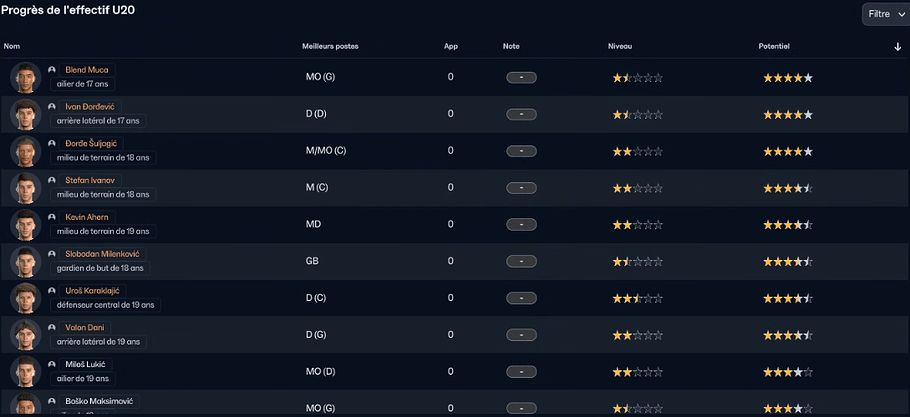Click the 'arrière latéral de 19 ans' tag

coord(99,342)
